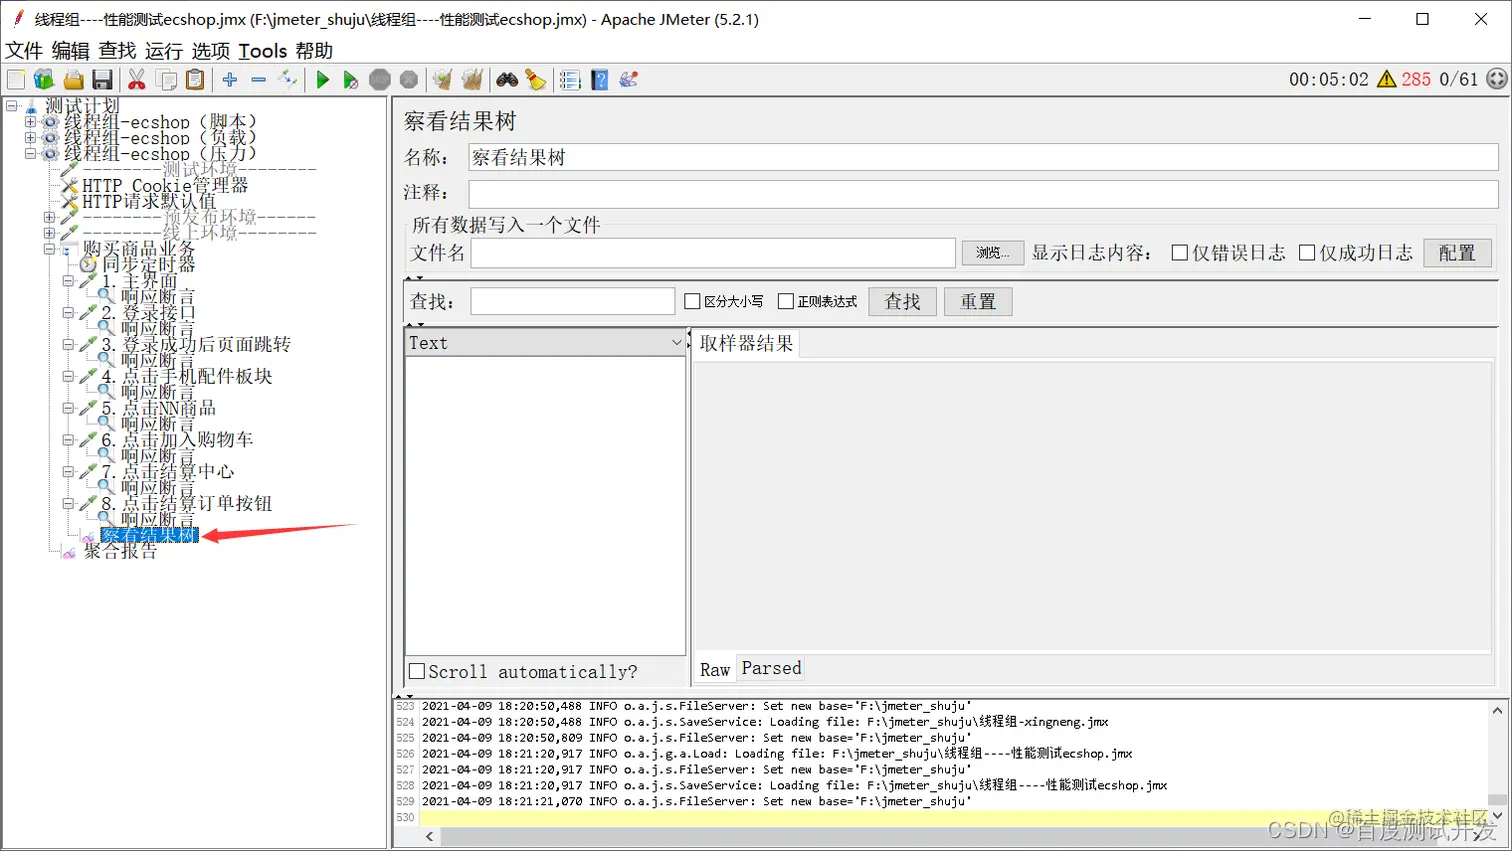
Task: Click the Paste clipboard icon
Action: click(x=196, y=79)
